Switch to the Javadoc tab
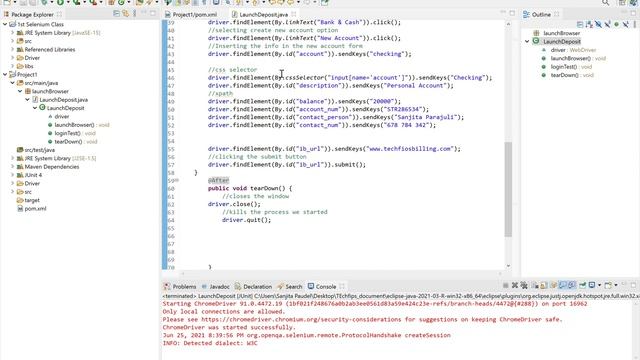The image size is (640, 360). pos(216,287)
